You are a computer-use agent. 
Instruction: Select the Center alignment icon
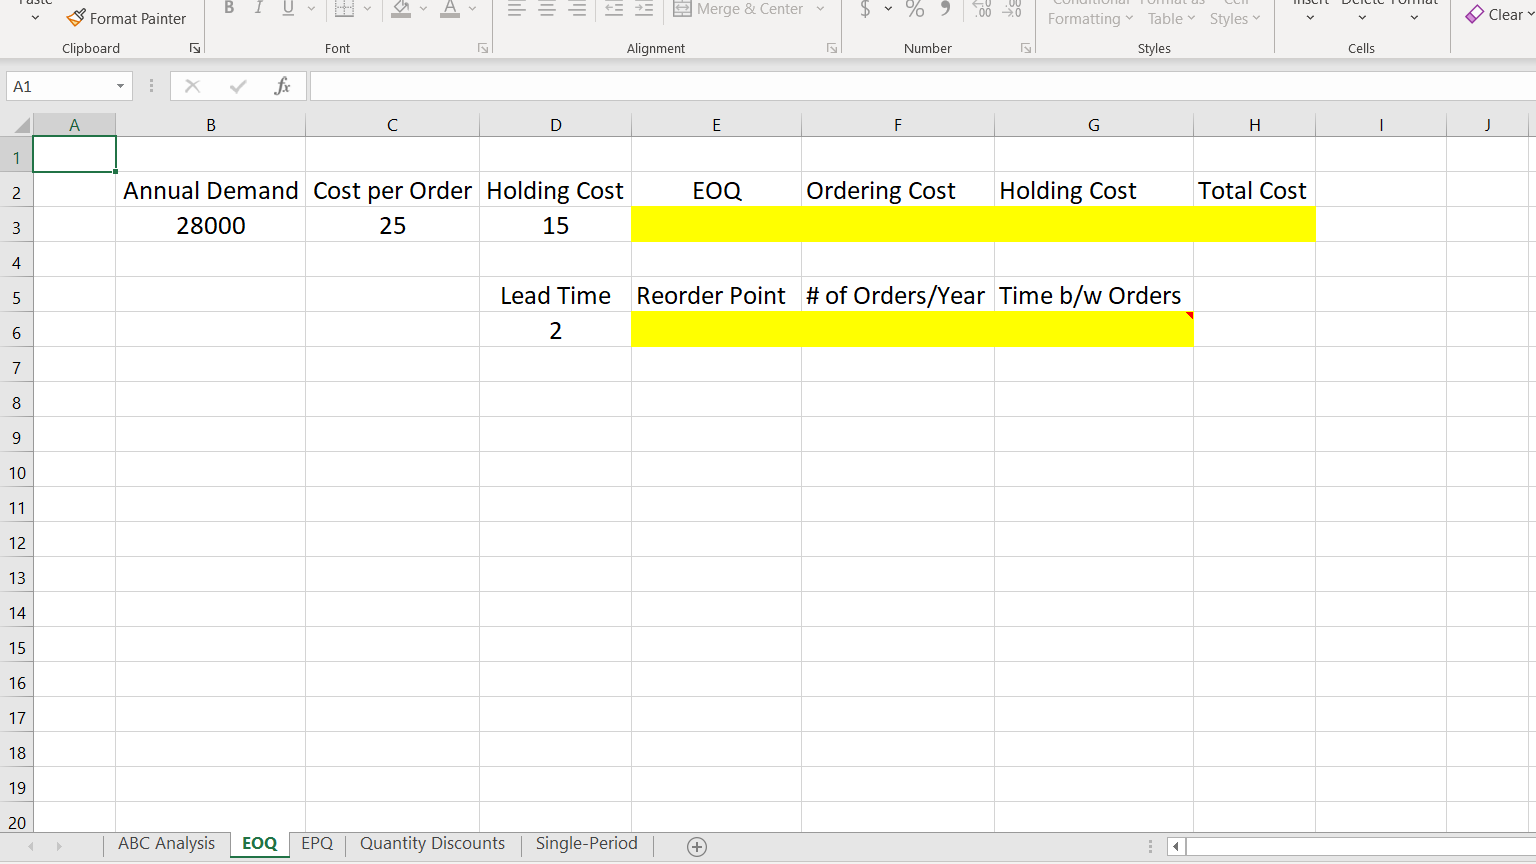point(547,10)
